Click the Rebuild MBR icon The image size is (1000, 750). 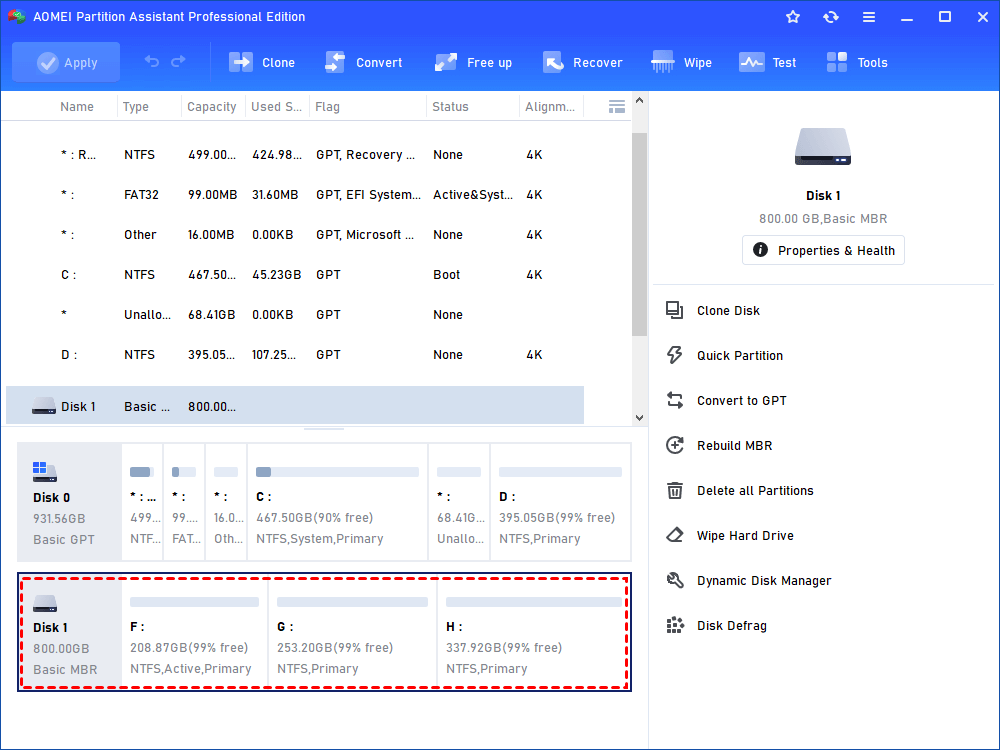(675, 445)
